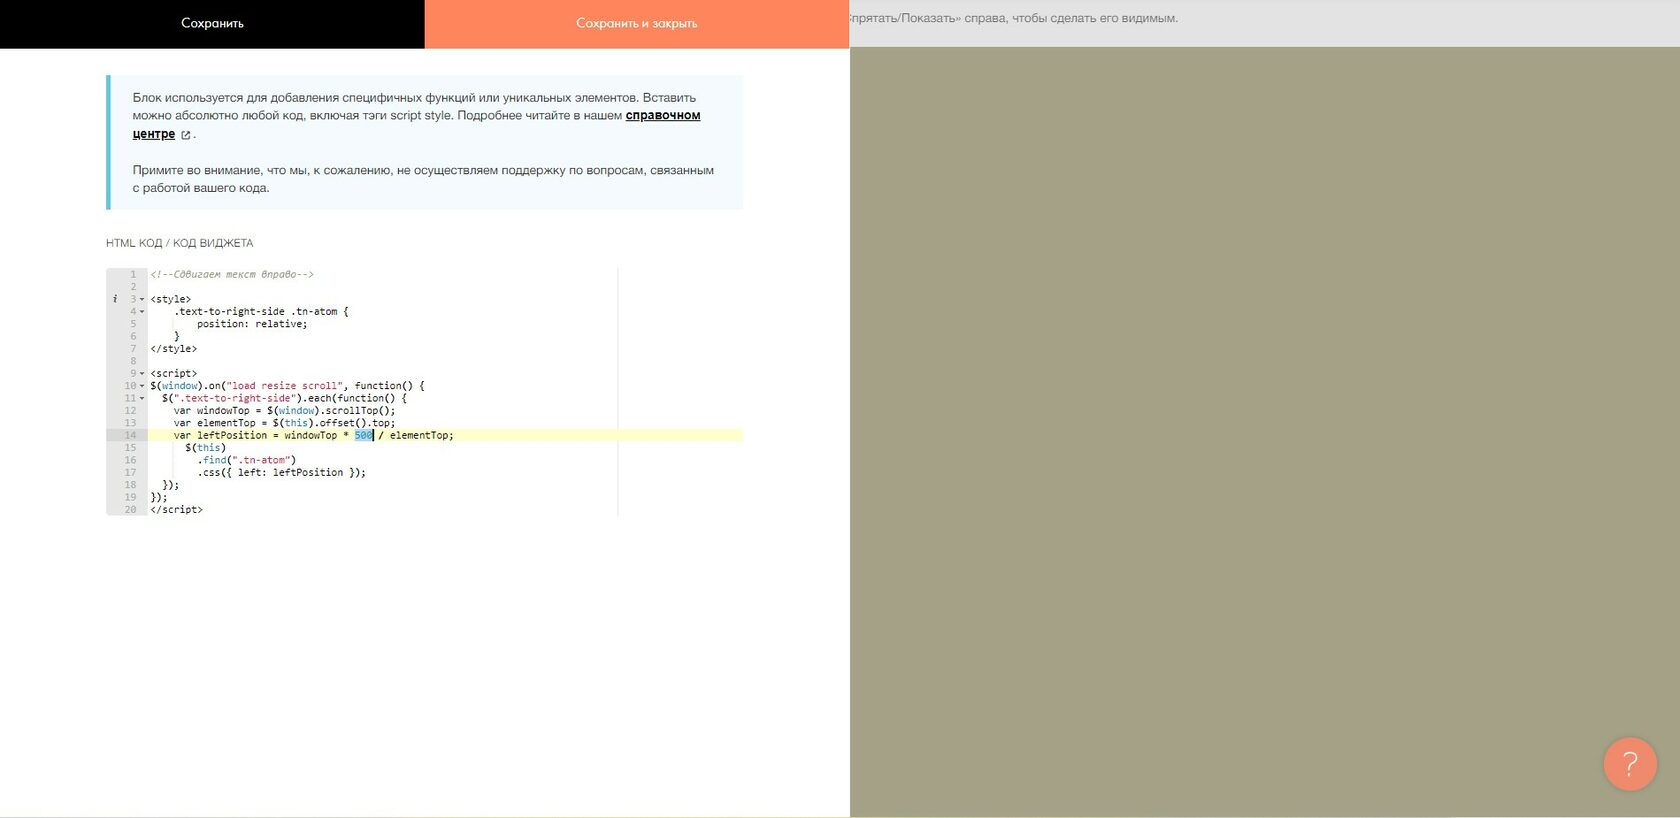Image resolution: width=1680 pixels, height=818 pixels.
Task: Click the comment line Сдвигаем текст вправо
Action: [232, 274]
